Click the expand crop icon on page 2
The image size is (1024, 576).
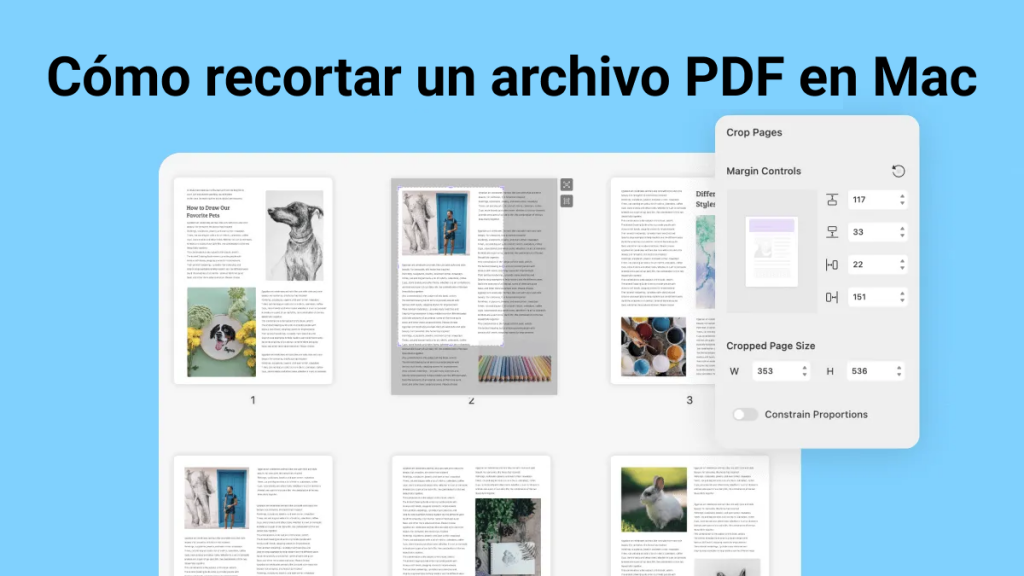[x=567, y=185]
